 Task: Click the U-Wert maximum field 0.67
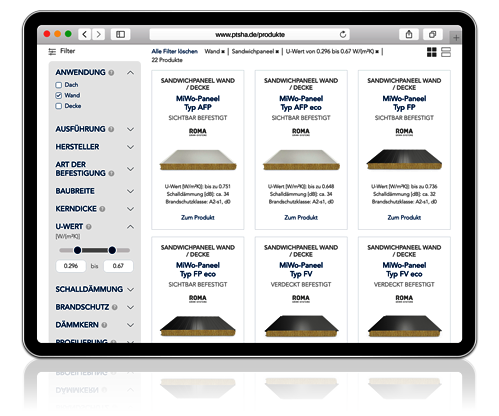point(118,266)
